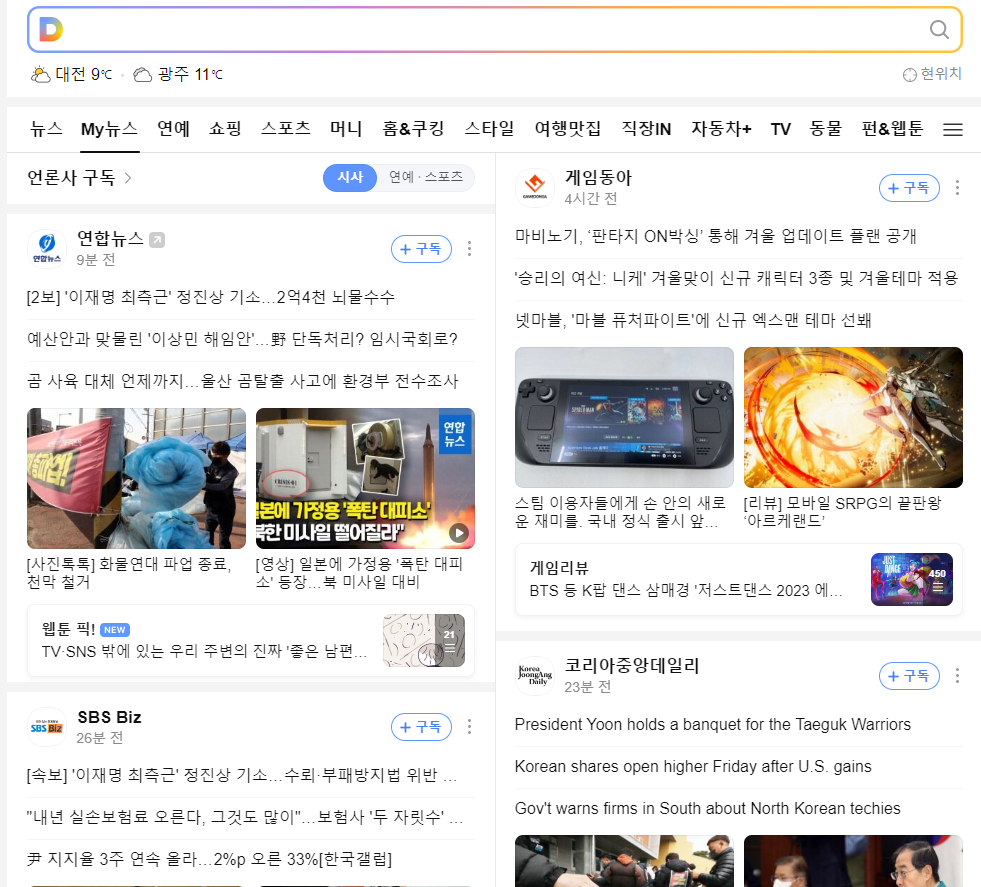This screenshot has height=887, width=981.
Task: Select the My뉴스 tab
Action: point(109,129)
